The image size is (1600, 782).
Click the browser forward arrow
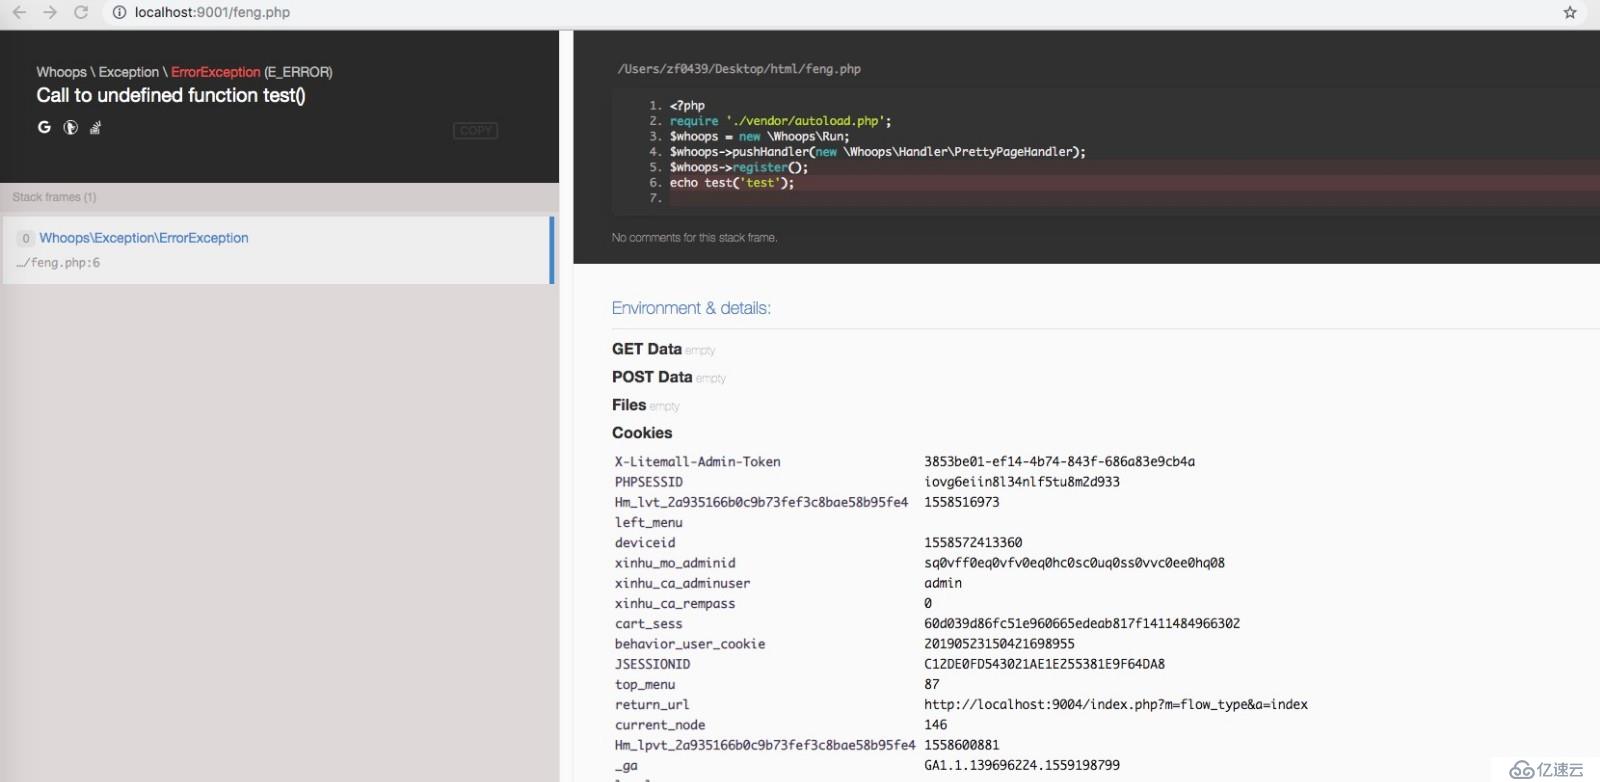[50, 12]
